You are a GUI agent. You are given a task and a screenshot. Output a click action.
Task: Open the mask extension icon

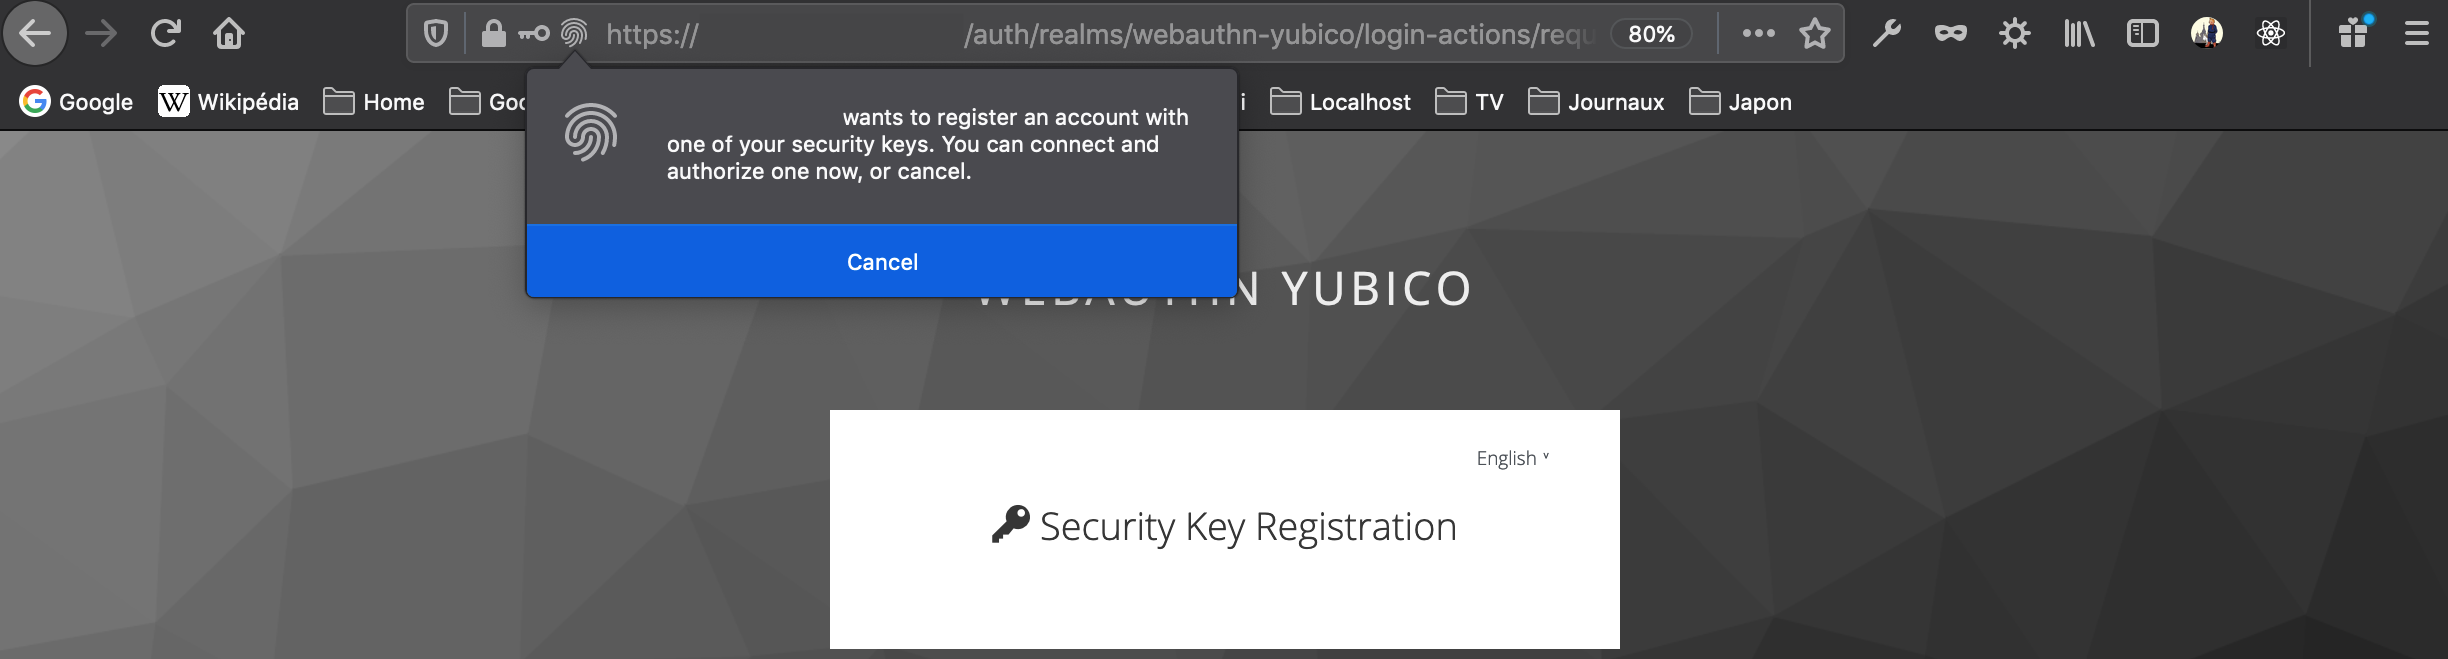tap(1950, 33)
